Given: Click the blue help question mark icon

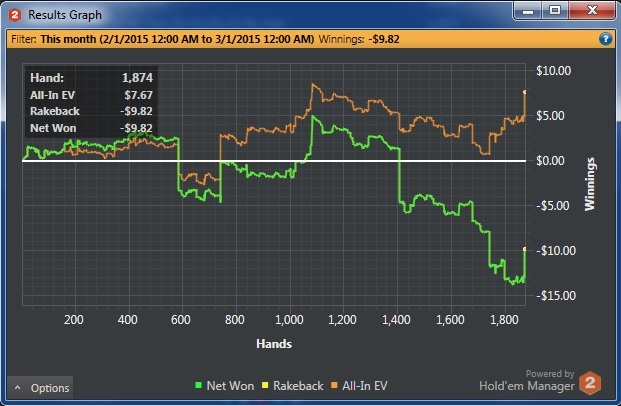Looking at the screenshot, I should tap(605, 39).
